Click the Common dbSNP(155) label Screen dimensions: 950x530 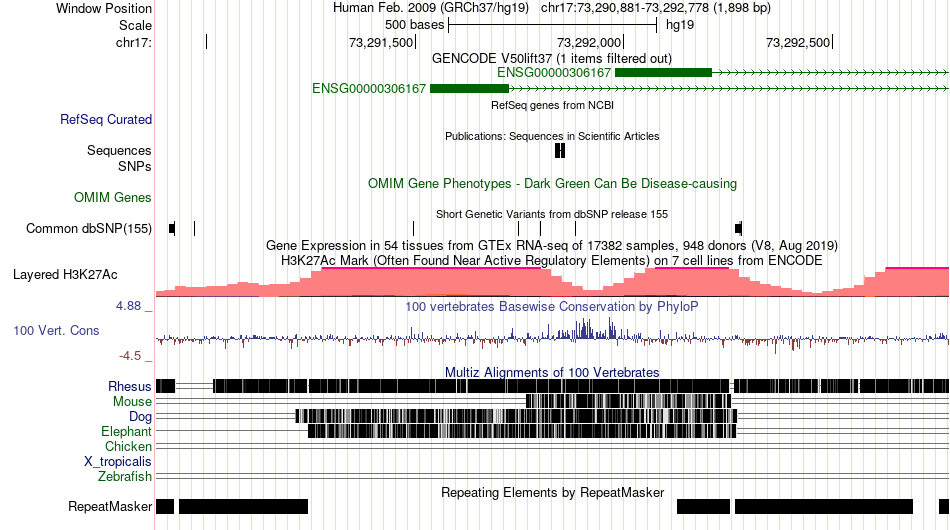click(89, 228)
